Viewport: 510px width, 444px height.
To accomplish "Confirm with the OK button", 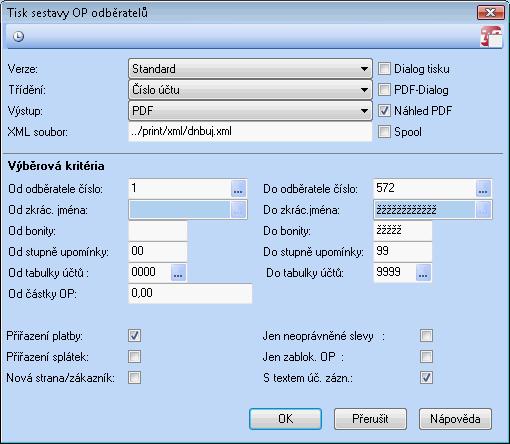I will pyautogui.click(x=285, y=419).
